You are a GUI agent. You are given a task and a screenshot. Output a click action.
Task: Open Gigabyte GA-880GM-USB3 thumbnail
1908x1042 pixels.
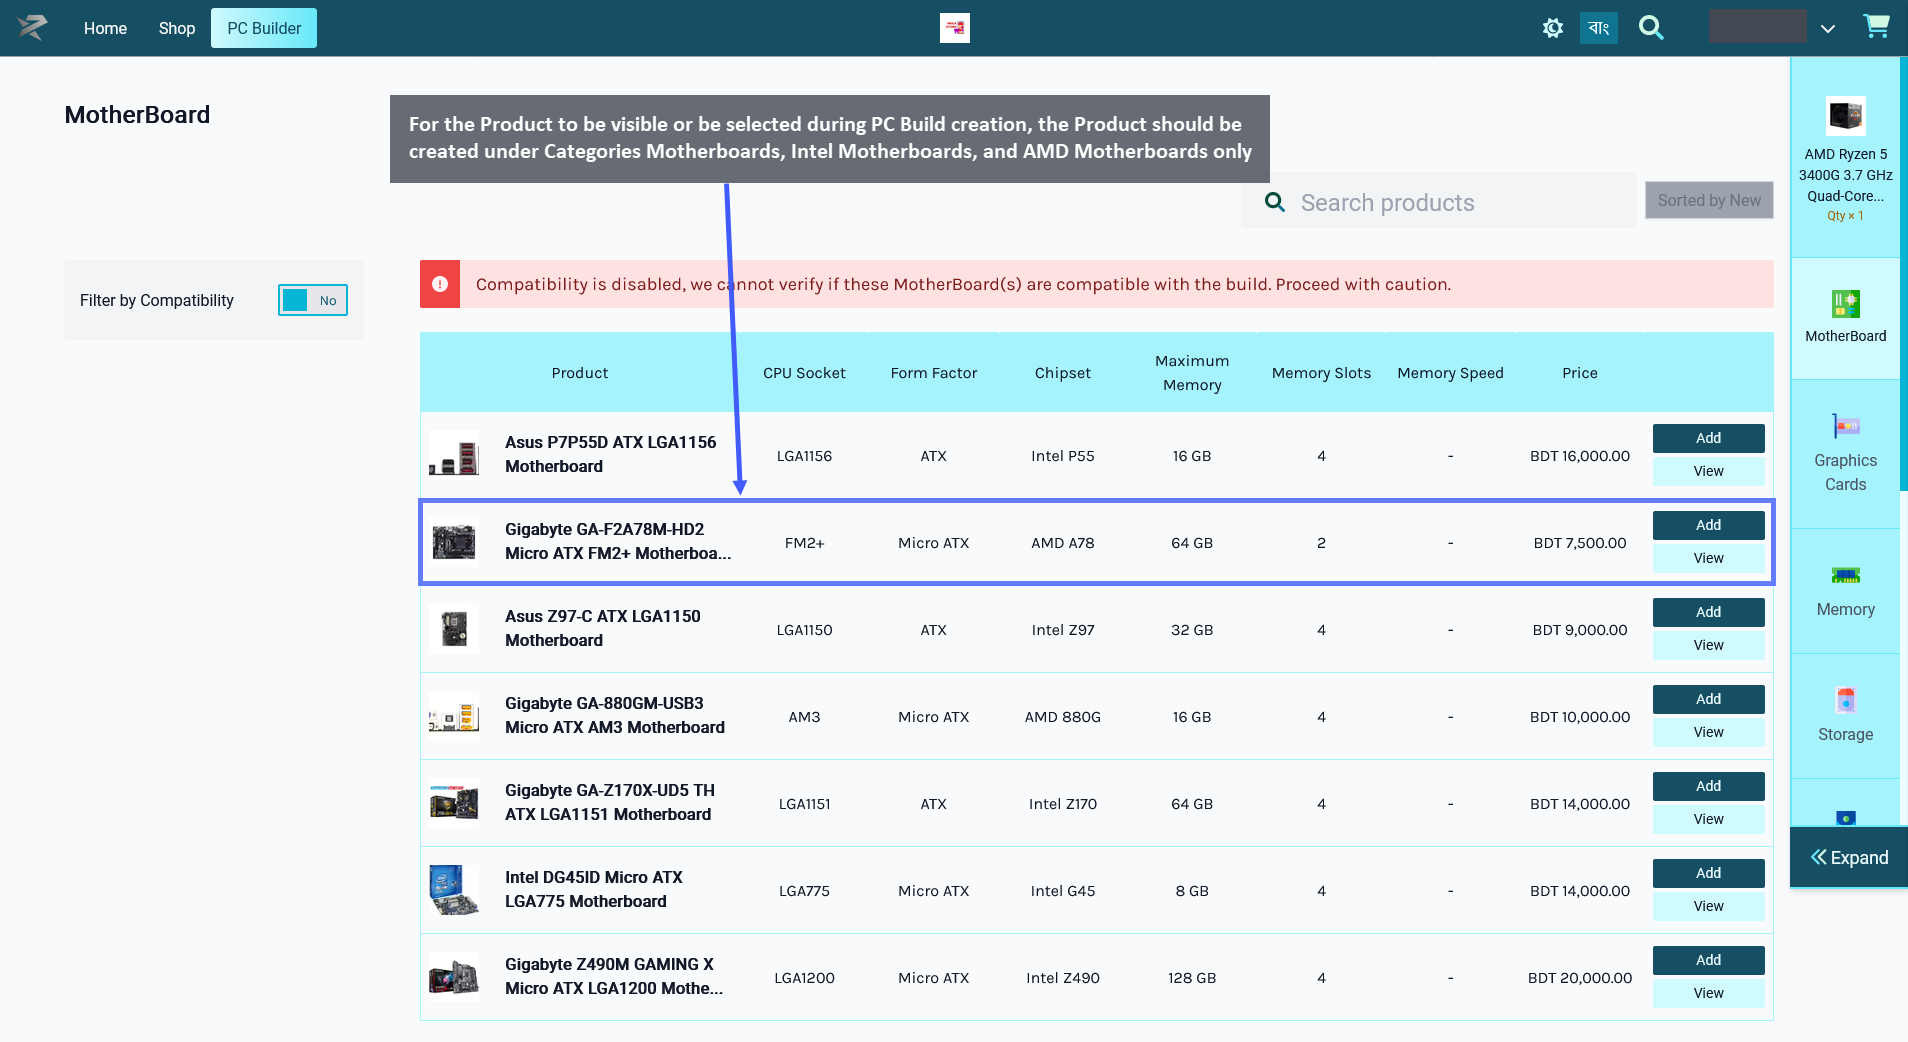point(454,716)
